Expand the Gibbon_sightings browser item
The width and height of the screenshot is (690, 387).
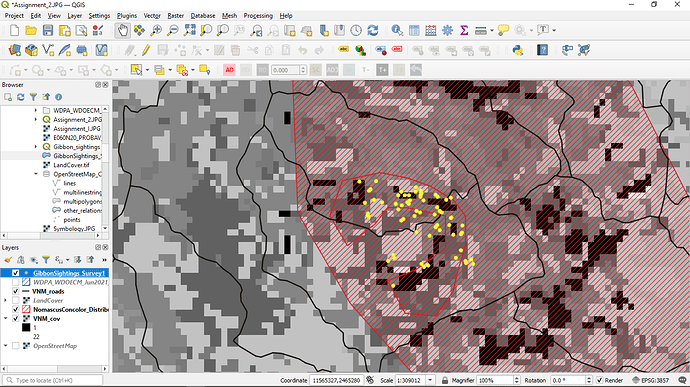[x=36, y=147]
